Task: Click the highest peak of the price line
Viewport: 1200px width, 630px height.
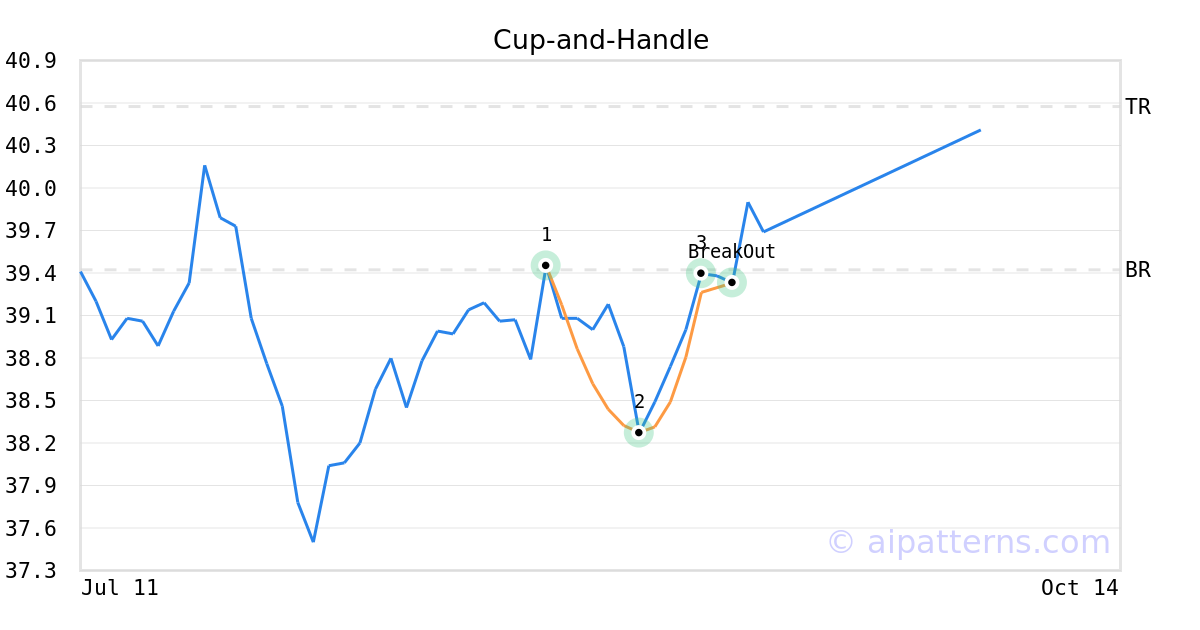Action: point(204,166)
